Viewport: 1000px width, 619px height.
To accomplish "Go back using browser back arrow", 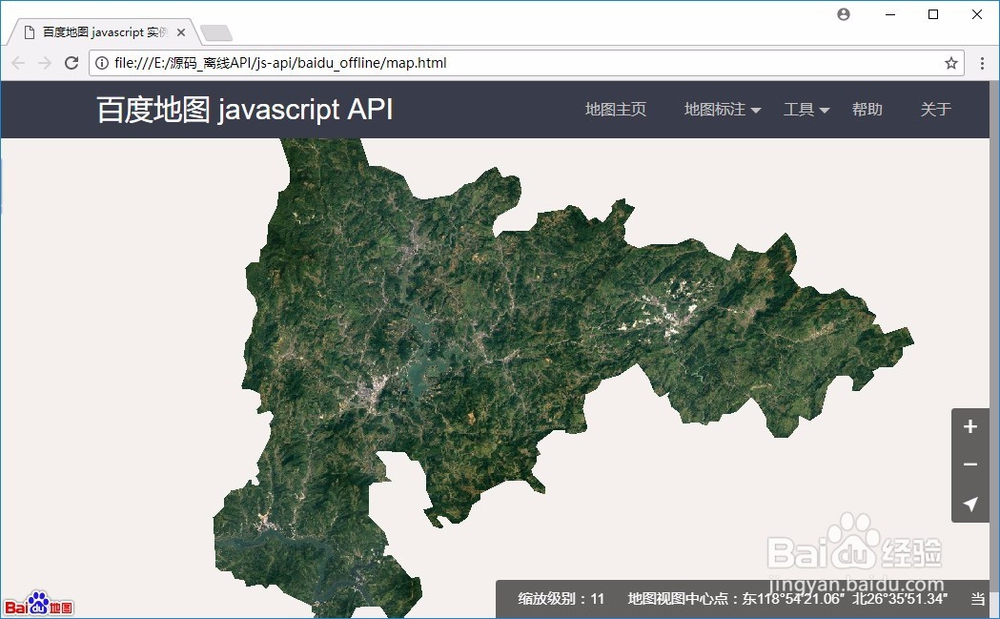I will (18, 62).
